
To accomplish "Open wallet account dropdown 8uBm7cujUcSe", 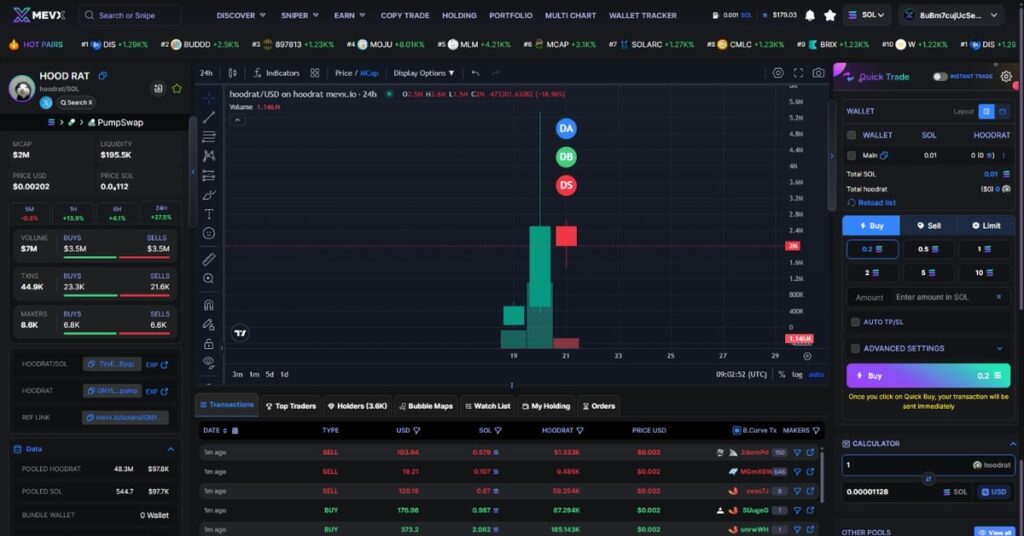I will [x=952, y=15].
